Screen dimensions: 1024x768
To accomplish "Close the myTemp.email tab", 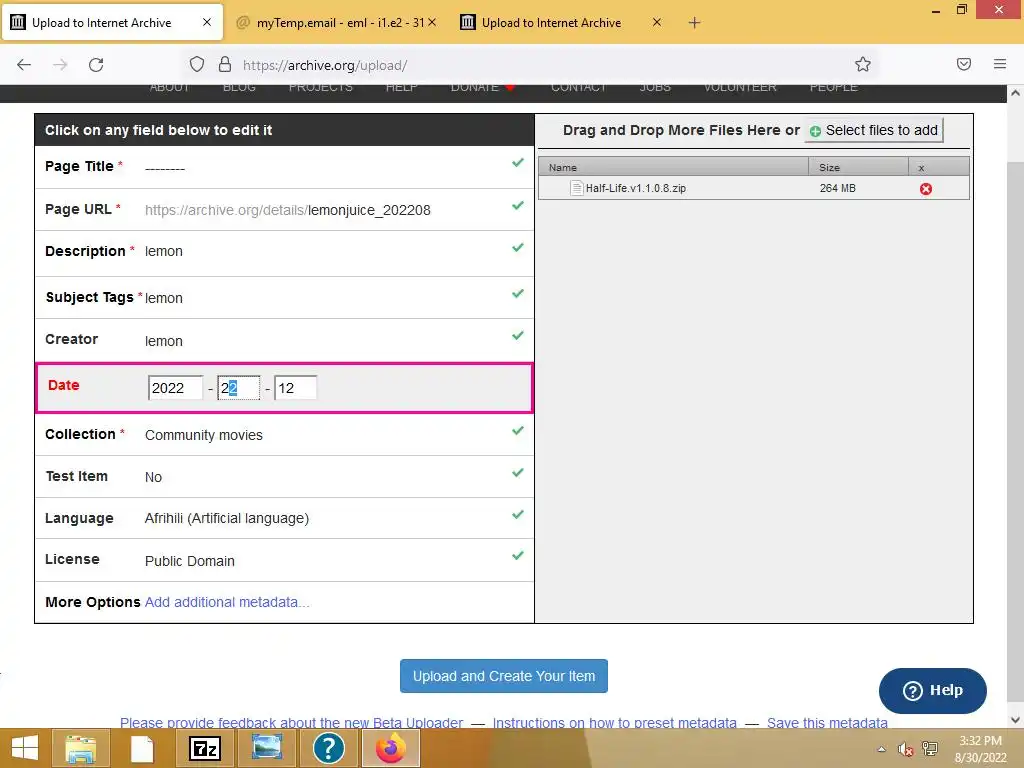I will pyautogui.click(x=432, y=22).
